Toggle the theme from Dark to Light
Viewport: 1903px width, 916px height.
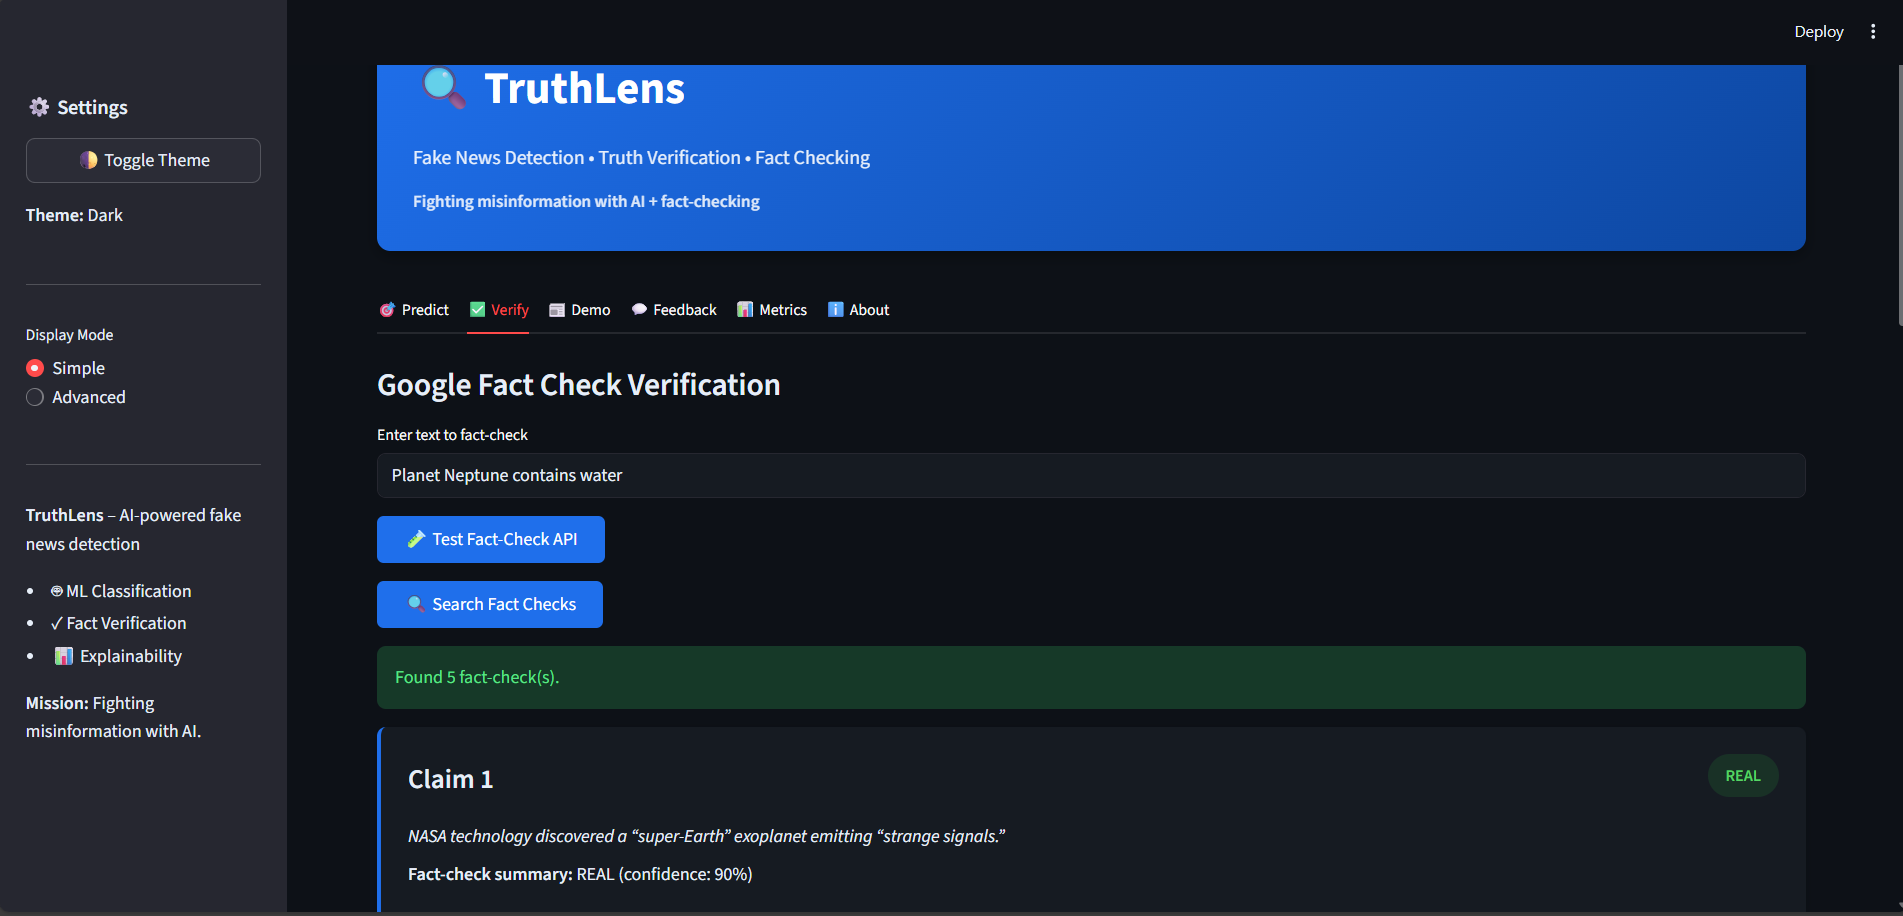tap(143, 160)
